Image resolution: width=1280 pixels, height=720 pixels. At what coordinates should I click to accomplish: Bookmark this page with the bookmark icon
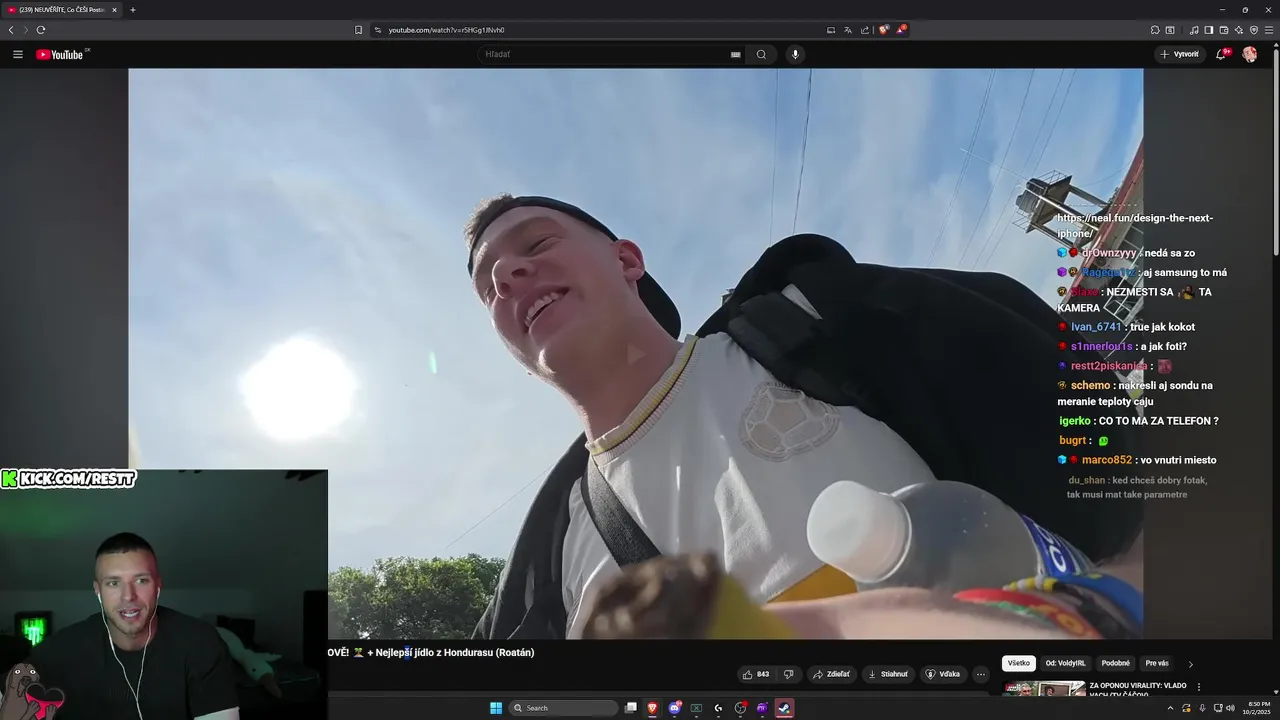pos(359,30)
